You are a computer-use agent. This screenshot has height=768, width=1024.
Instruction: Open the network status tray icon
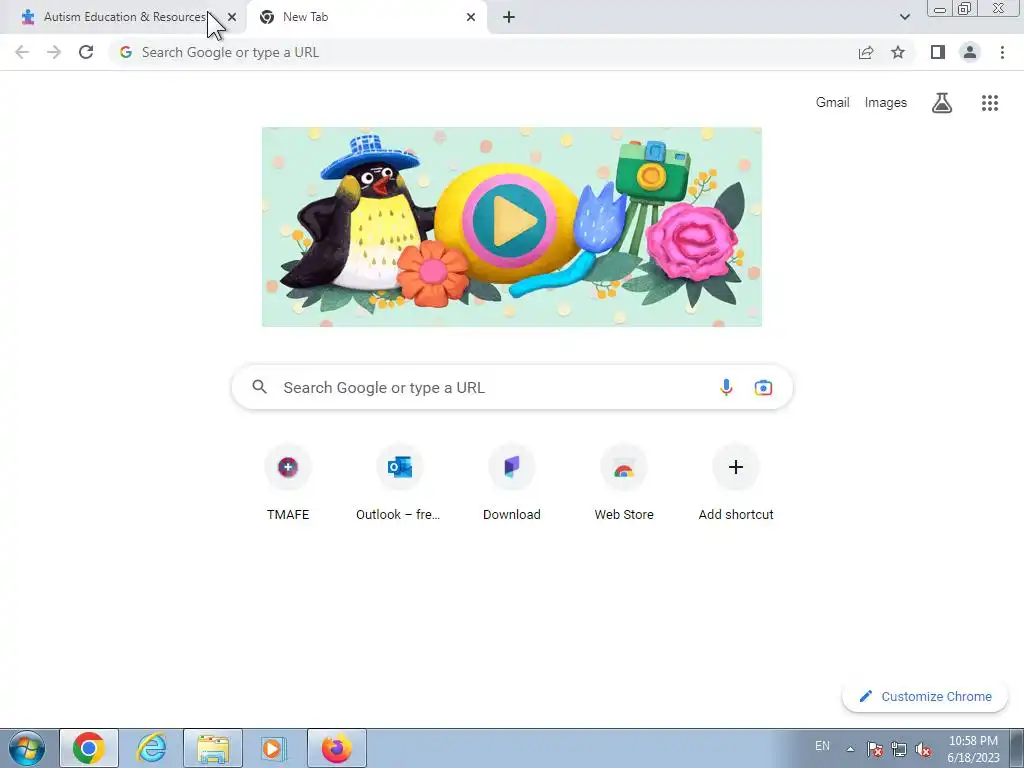pos(899,749)
